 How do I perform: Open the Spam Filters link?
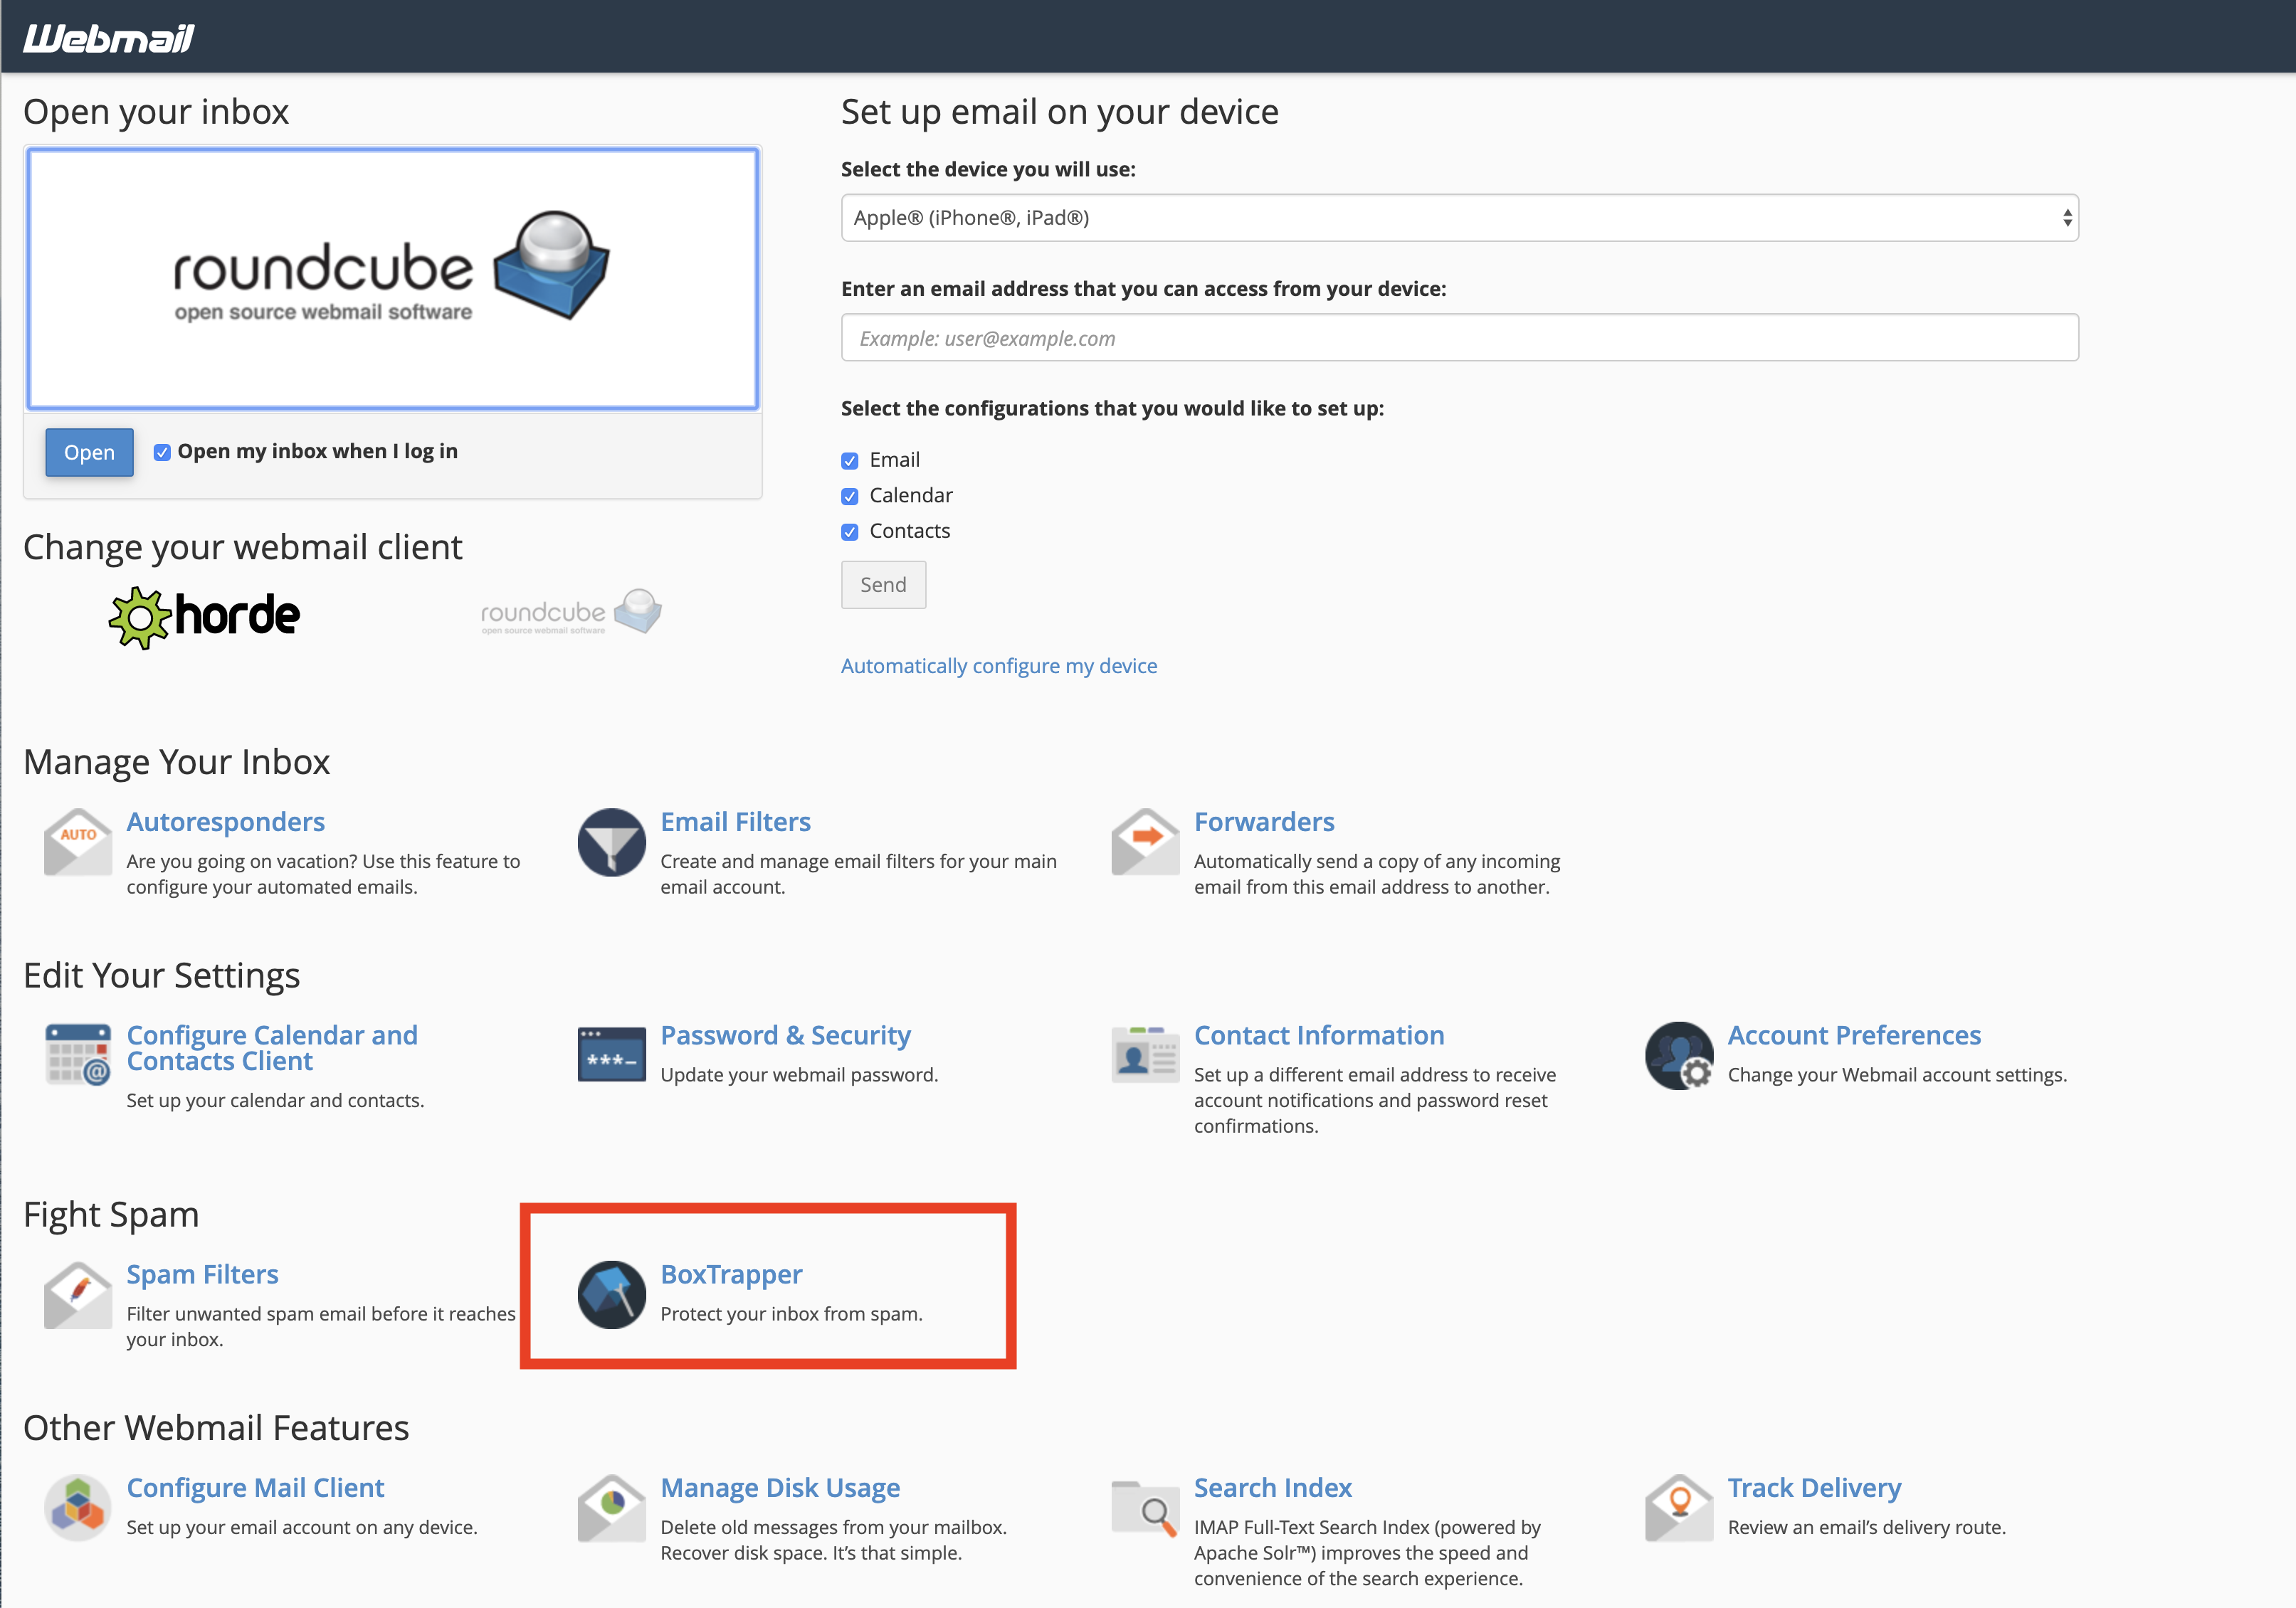[202, 1274]
